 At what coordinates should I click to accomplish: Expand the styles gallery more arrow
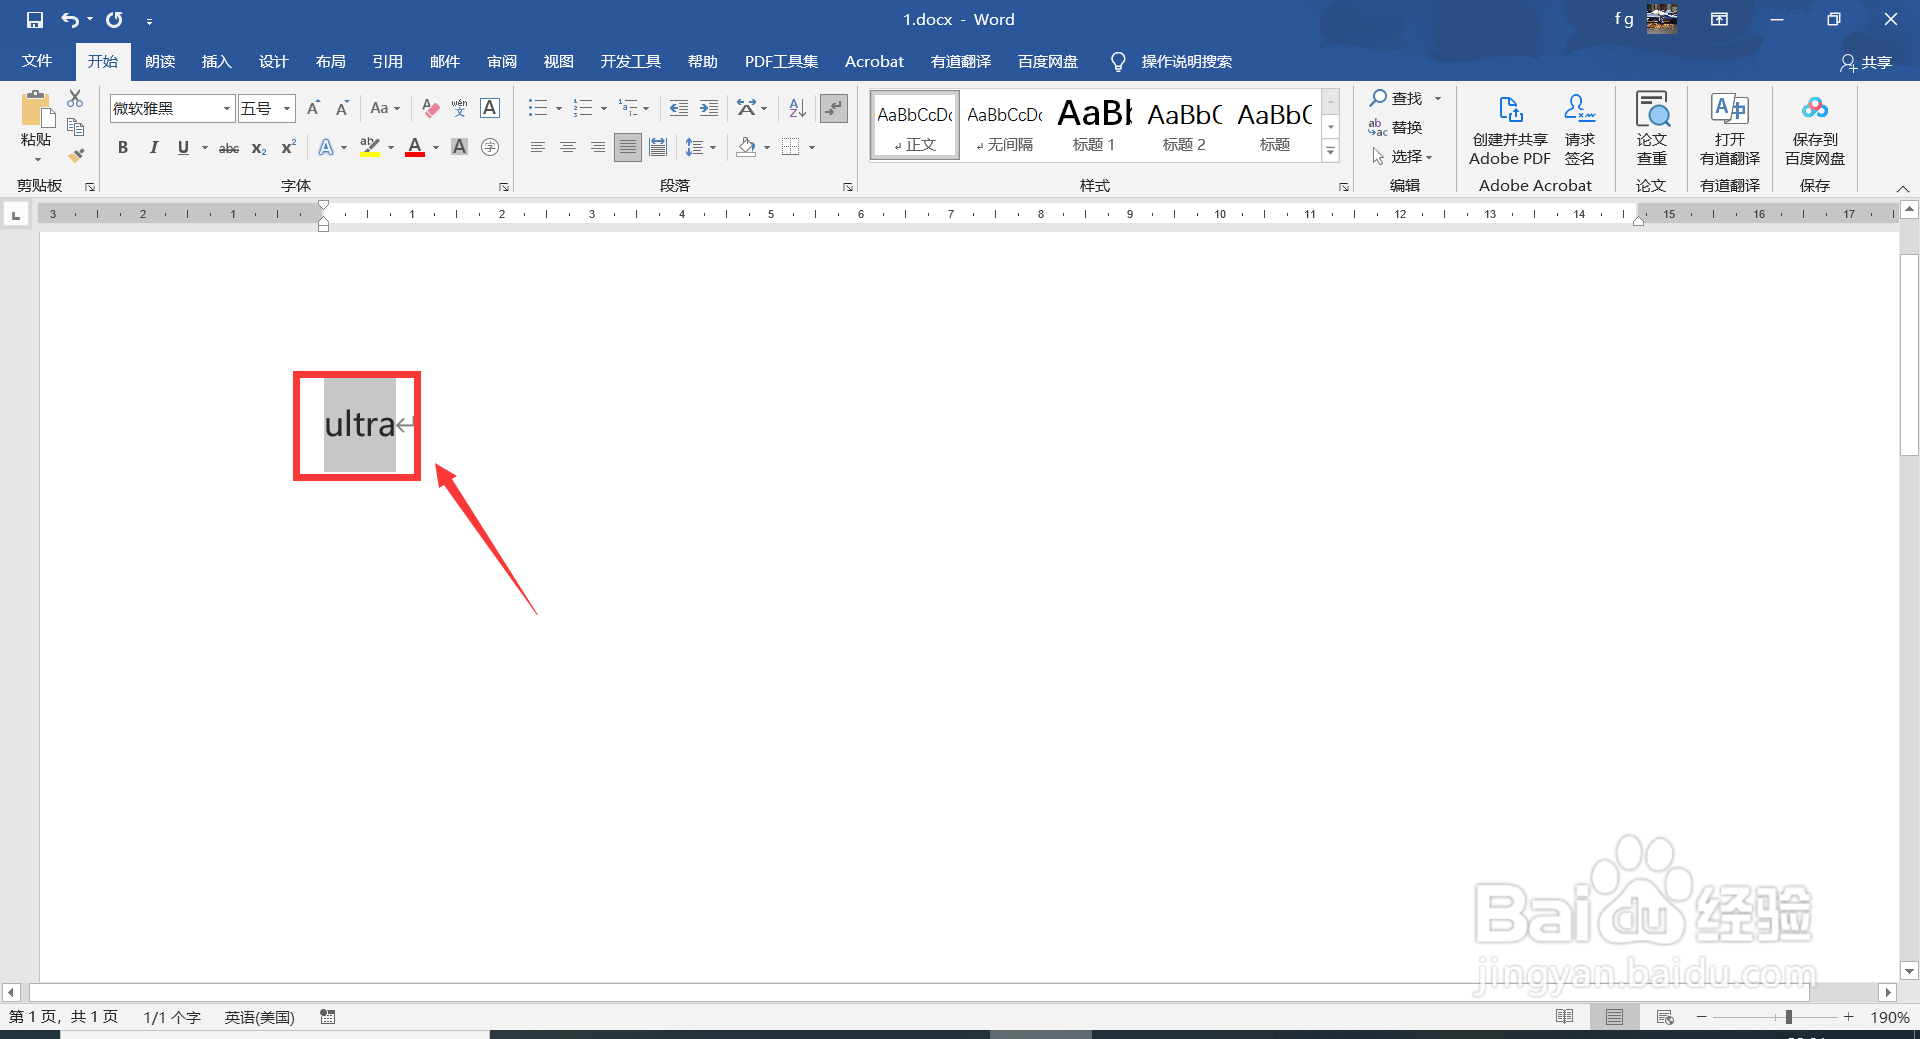pos(1331,151)
